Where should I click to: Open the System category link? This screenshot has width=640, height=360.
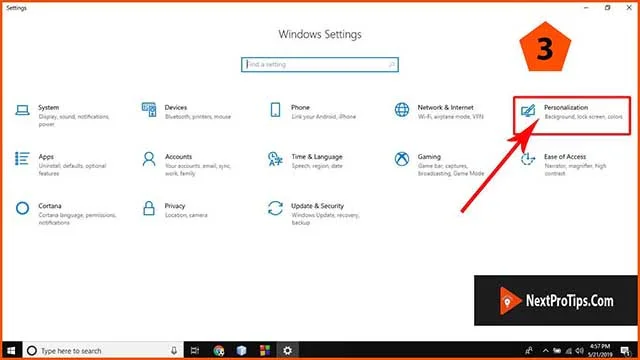(49, 107)
